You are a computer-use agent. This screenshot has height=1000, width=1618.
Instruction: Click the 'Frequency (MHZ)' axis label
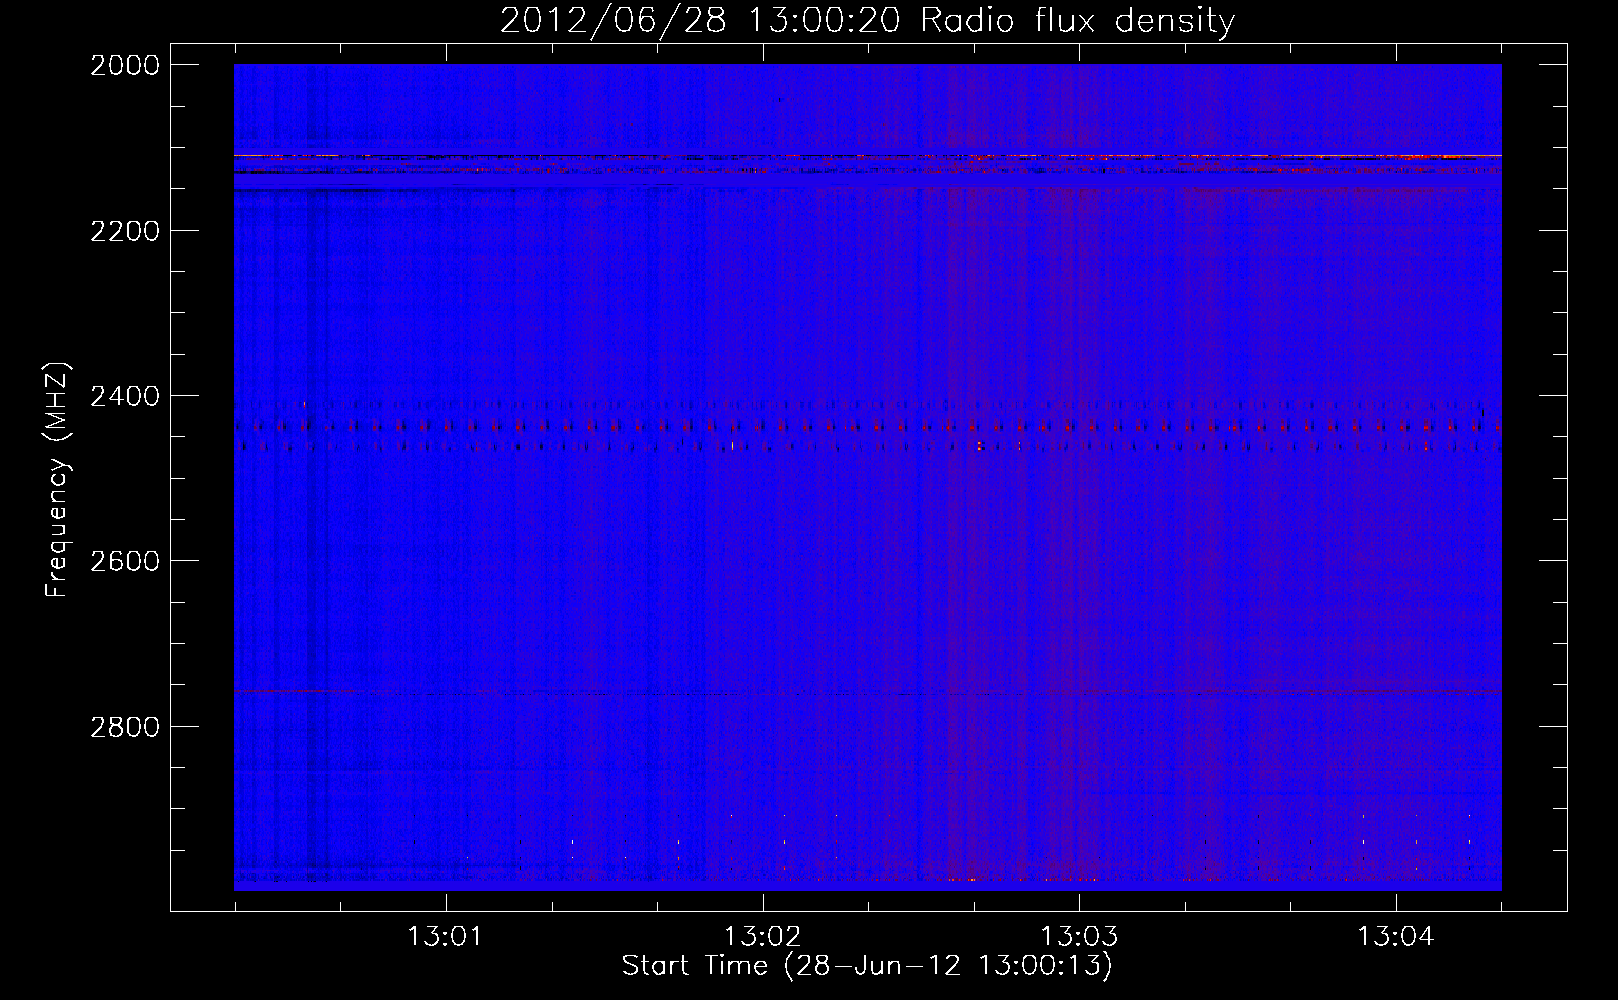click(x=57, y=480)
